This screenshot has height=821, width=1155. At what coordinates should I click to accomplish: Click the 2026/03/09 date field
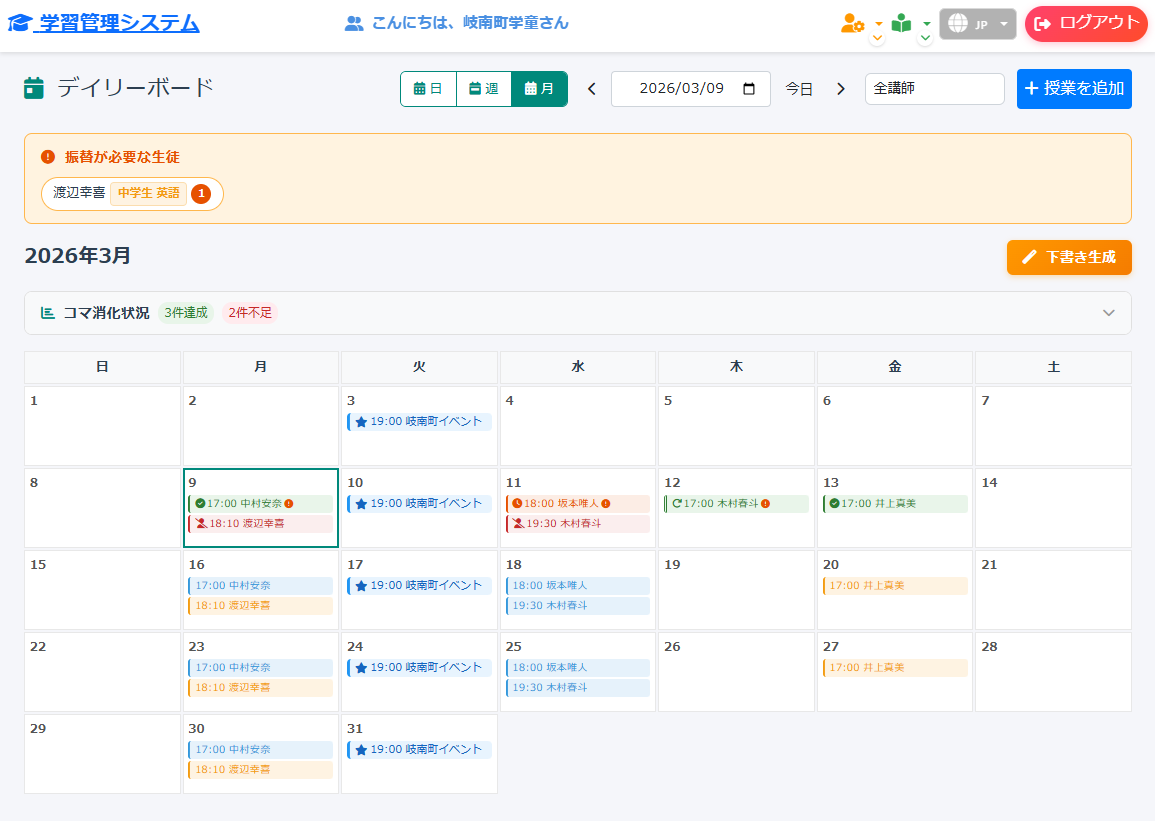pyautogui.click(x=690, y=89)
